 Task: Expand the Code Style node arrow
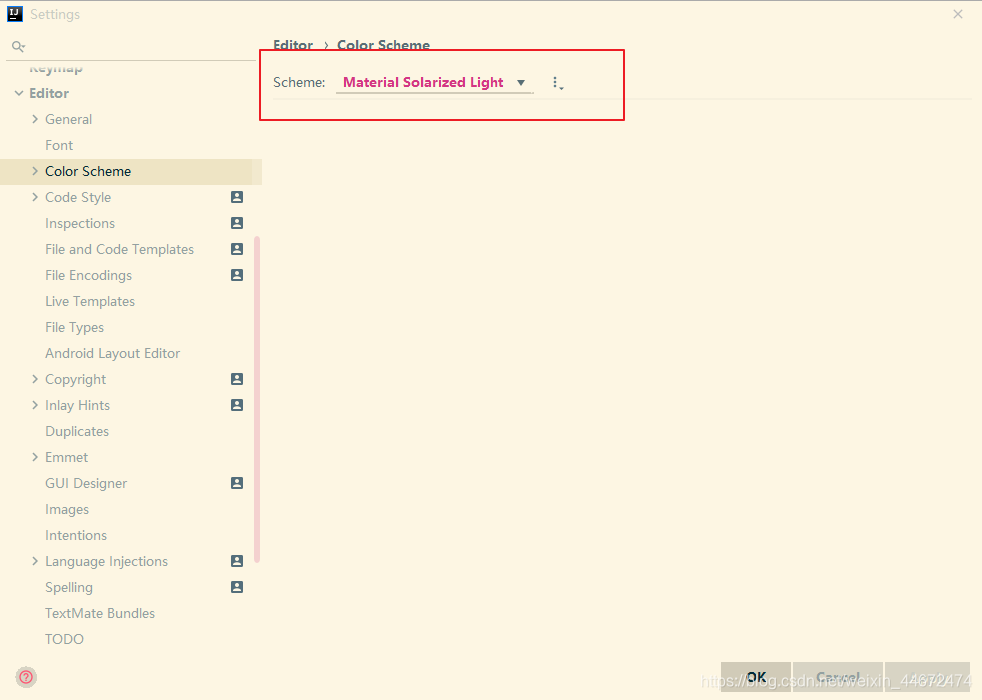(35, 197)
